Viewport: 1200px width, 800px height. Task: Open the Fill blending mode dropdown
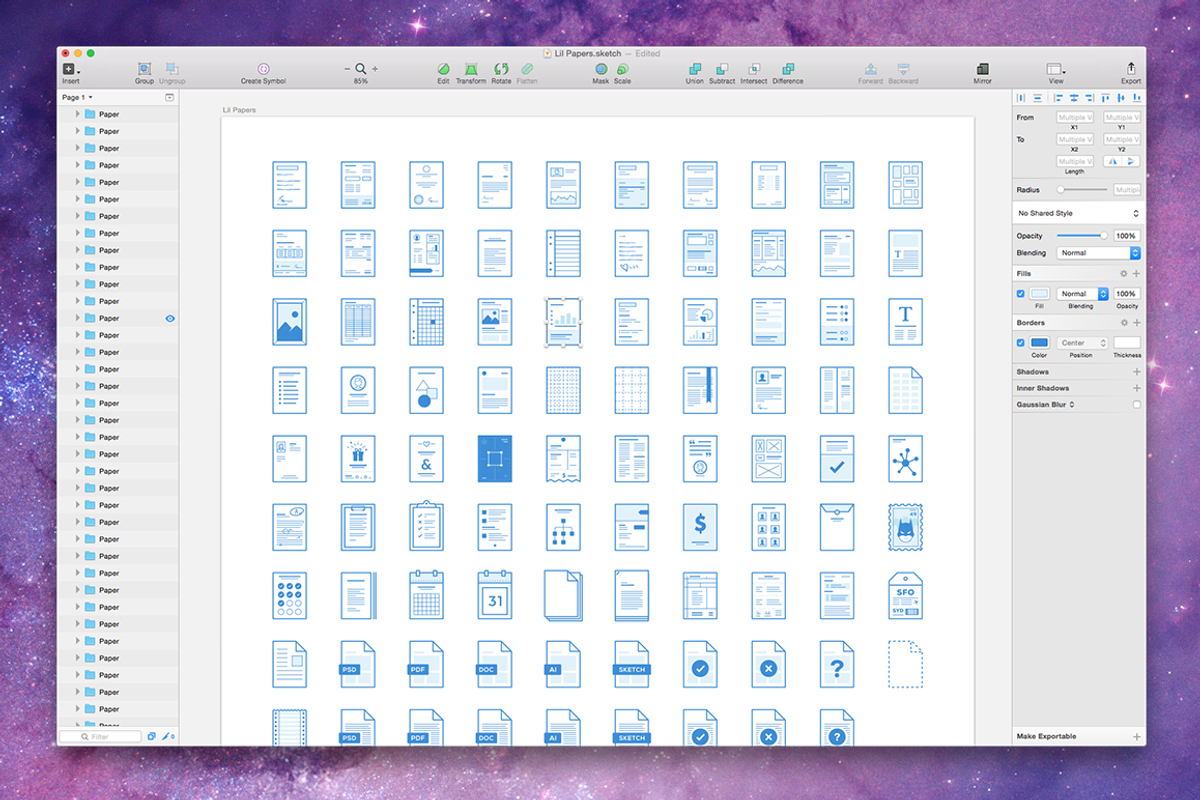(x=1082, y=294)
